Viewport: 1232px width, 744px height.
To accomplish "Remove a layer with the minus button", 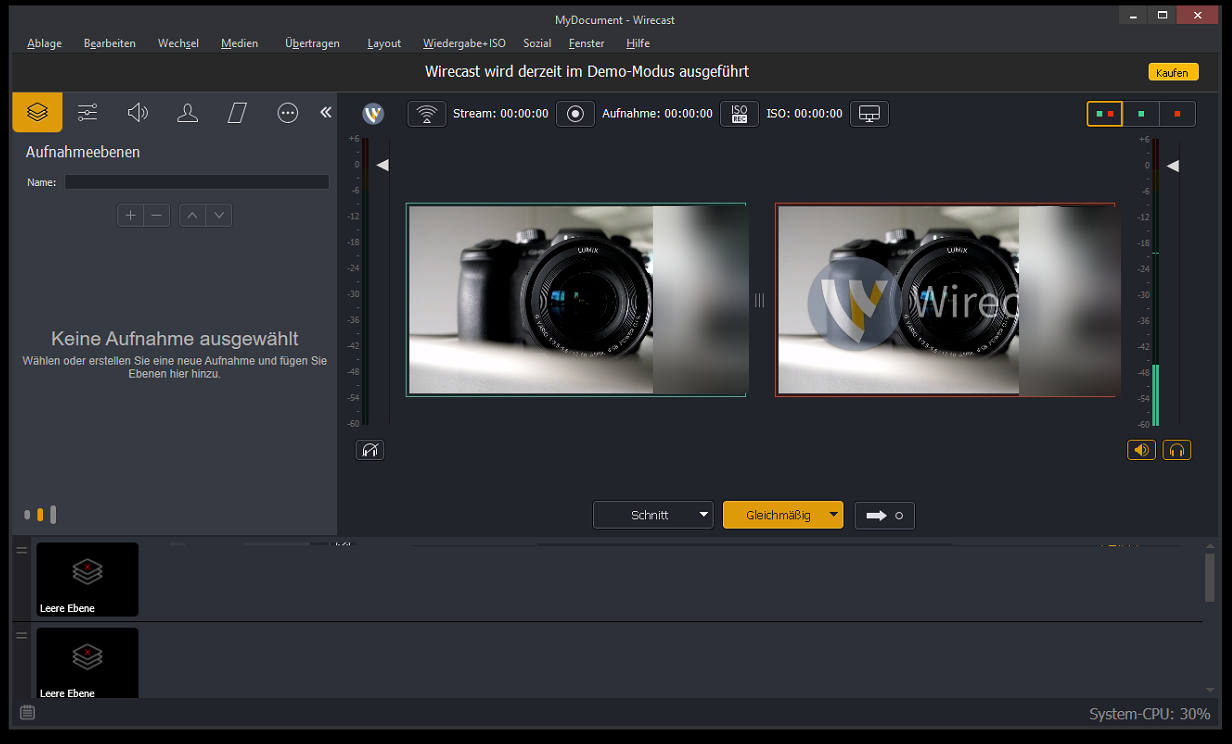I will click(x=157, y=215).
